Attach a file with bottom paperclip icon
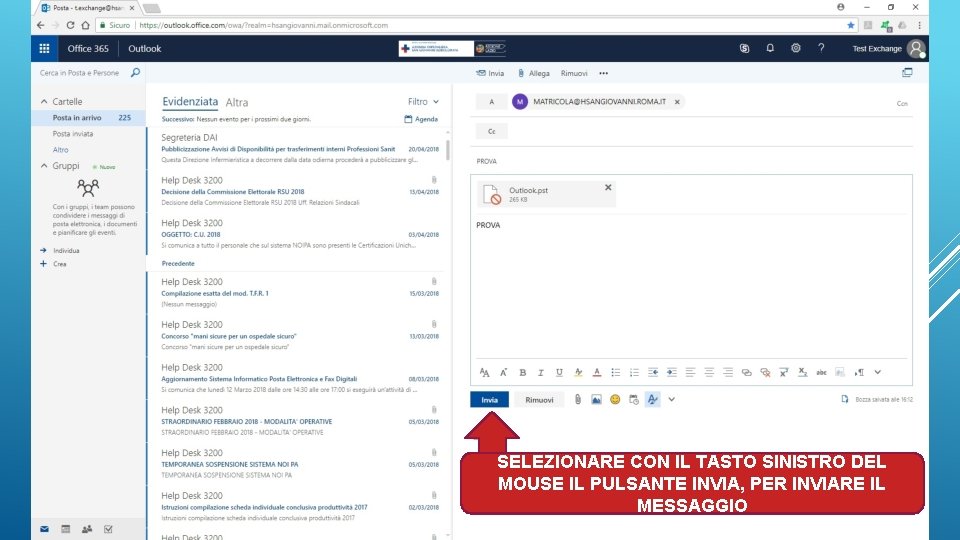 [577, 399]
